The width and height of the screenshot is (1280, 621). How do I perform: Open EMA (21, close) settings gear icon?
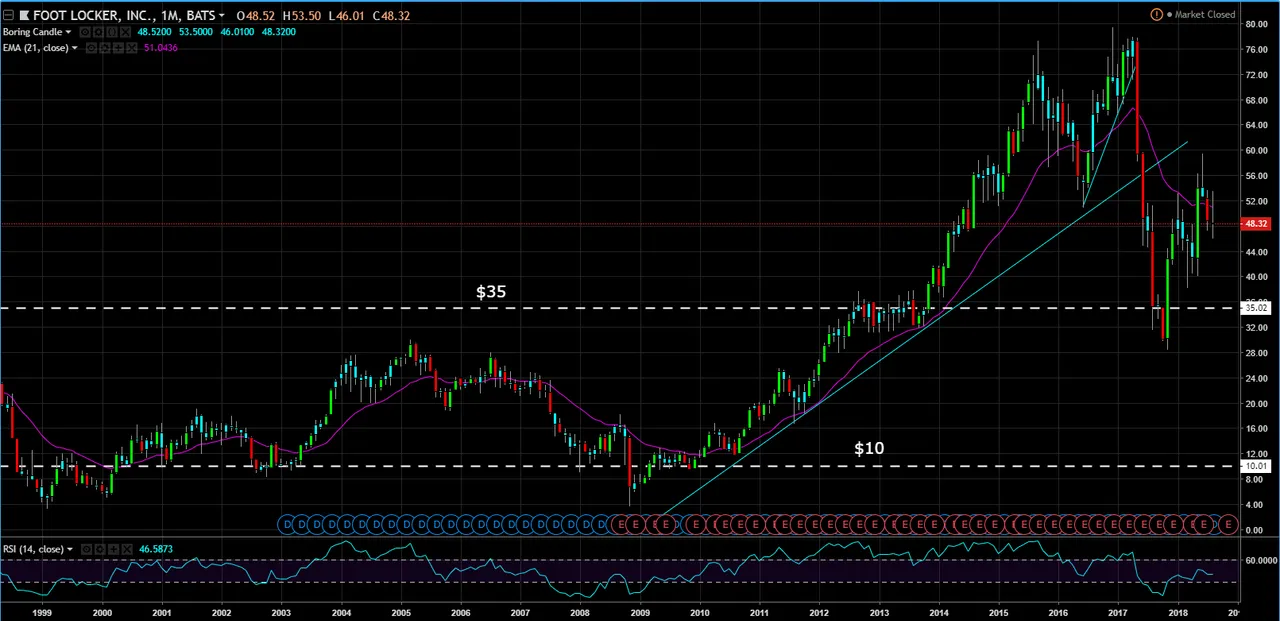(105, 48)
